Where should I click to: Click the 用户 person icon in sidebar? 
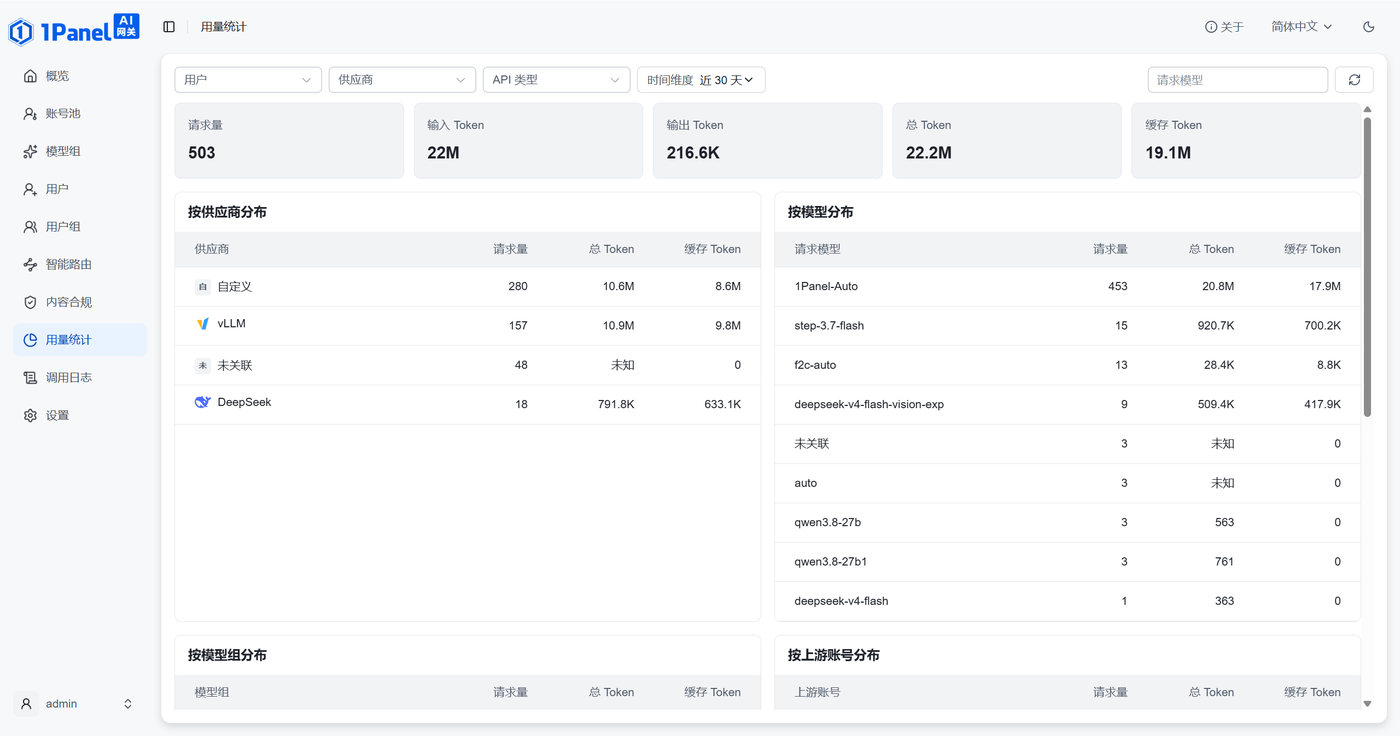coord(30,189)
